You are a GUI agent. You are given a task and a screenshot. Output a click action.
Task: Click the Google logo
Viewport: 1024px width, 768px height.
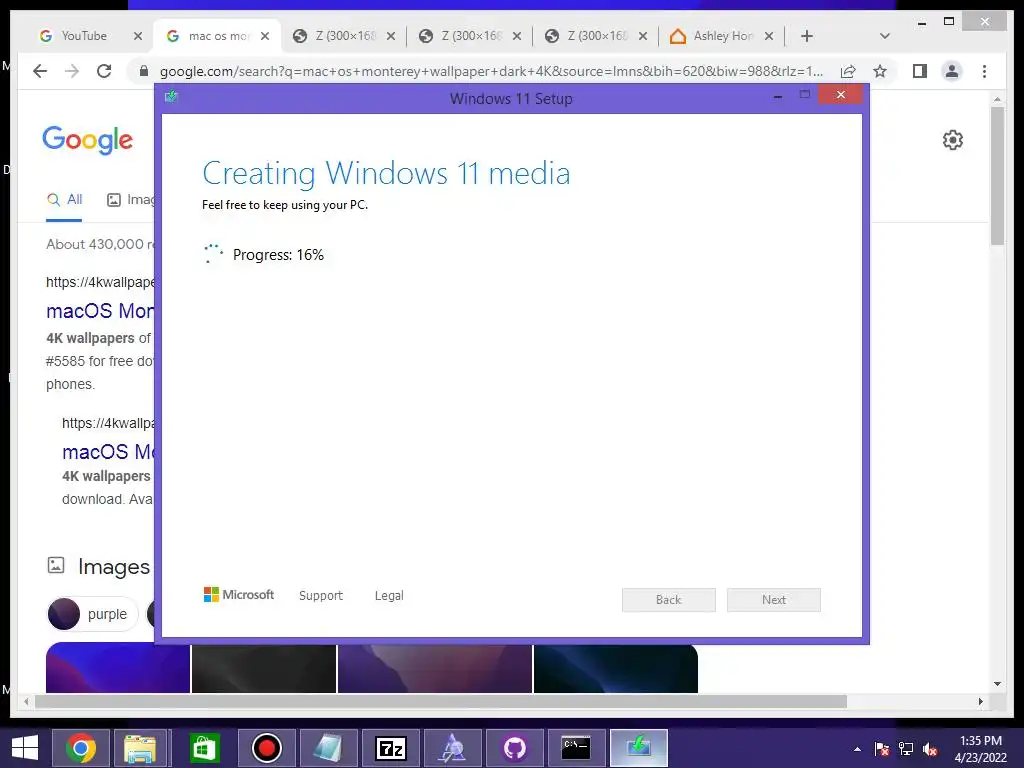[x=88, y=140]
